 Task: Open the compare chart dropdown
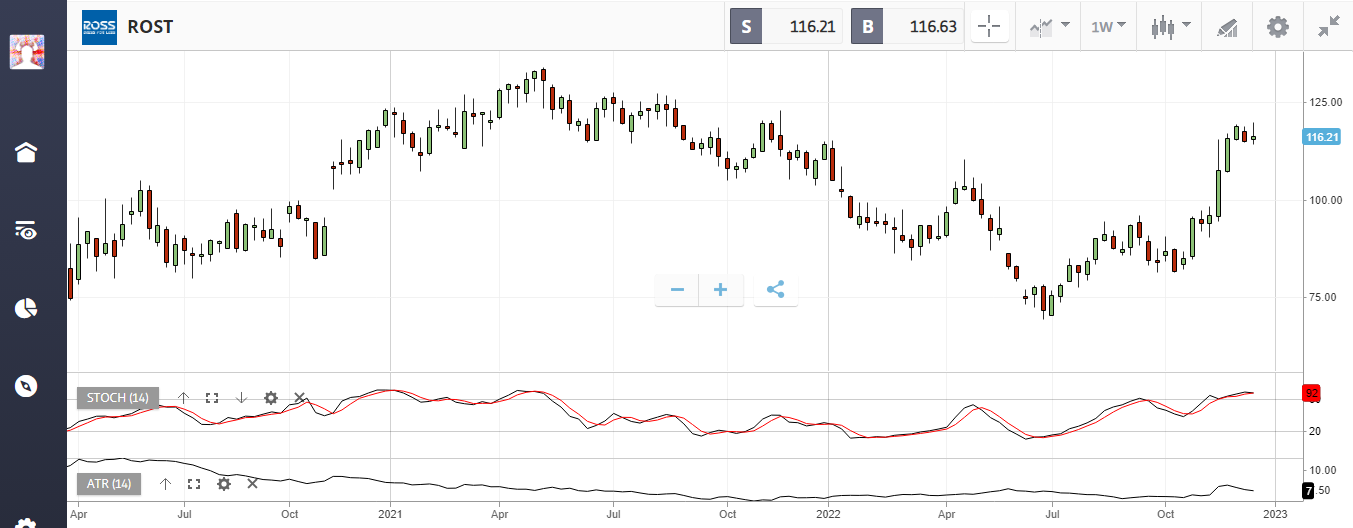tap(1049, 26)
